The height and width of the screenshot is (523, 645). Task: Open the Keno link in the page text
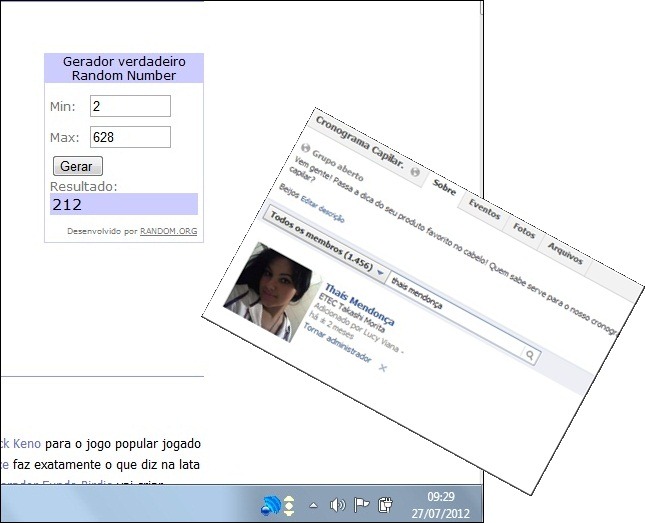[26, 444]
